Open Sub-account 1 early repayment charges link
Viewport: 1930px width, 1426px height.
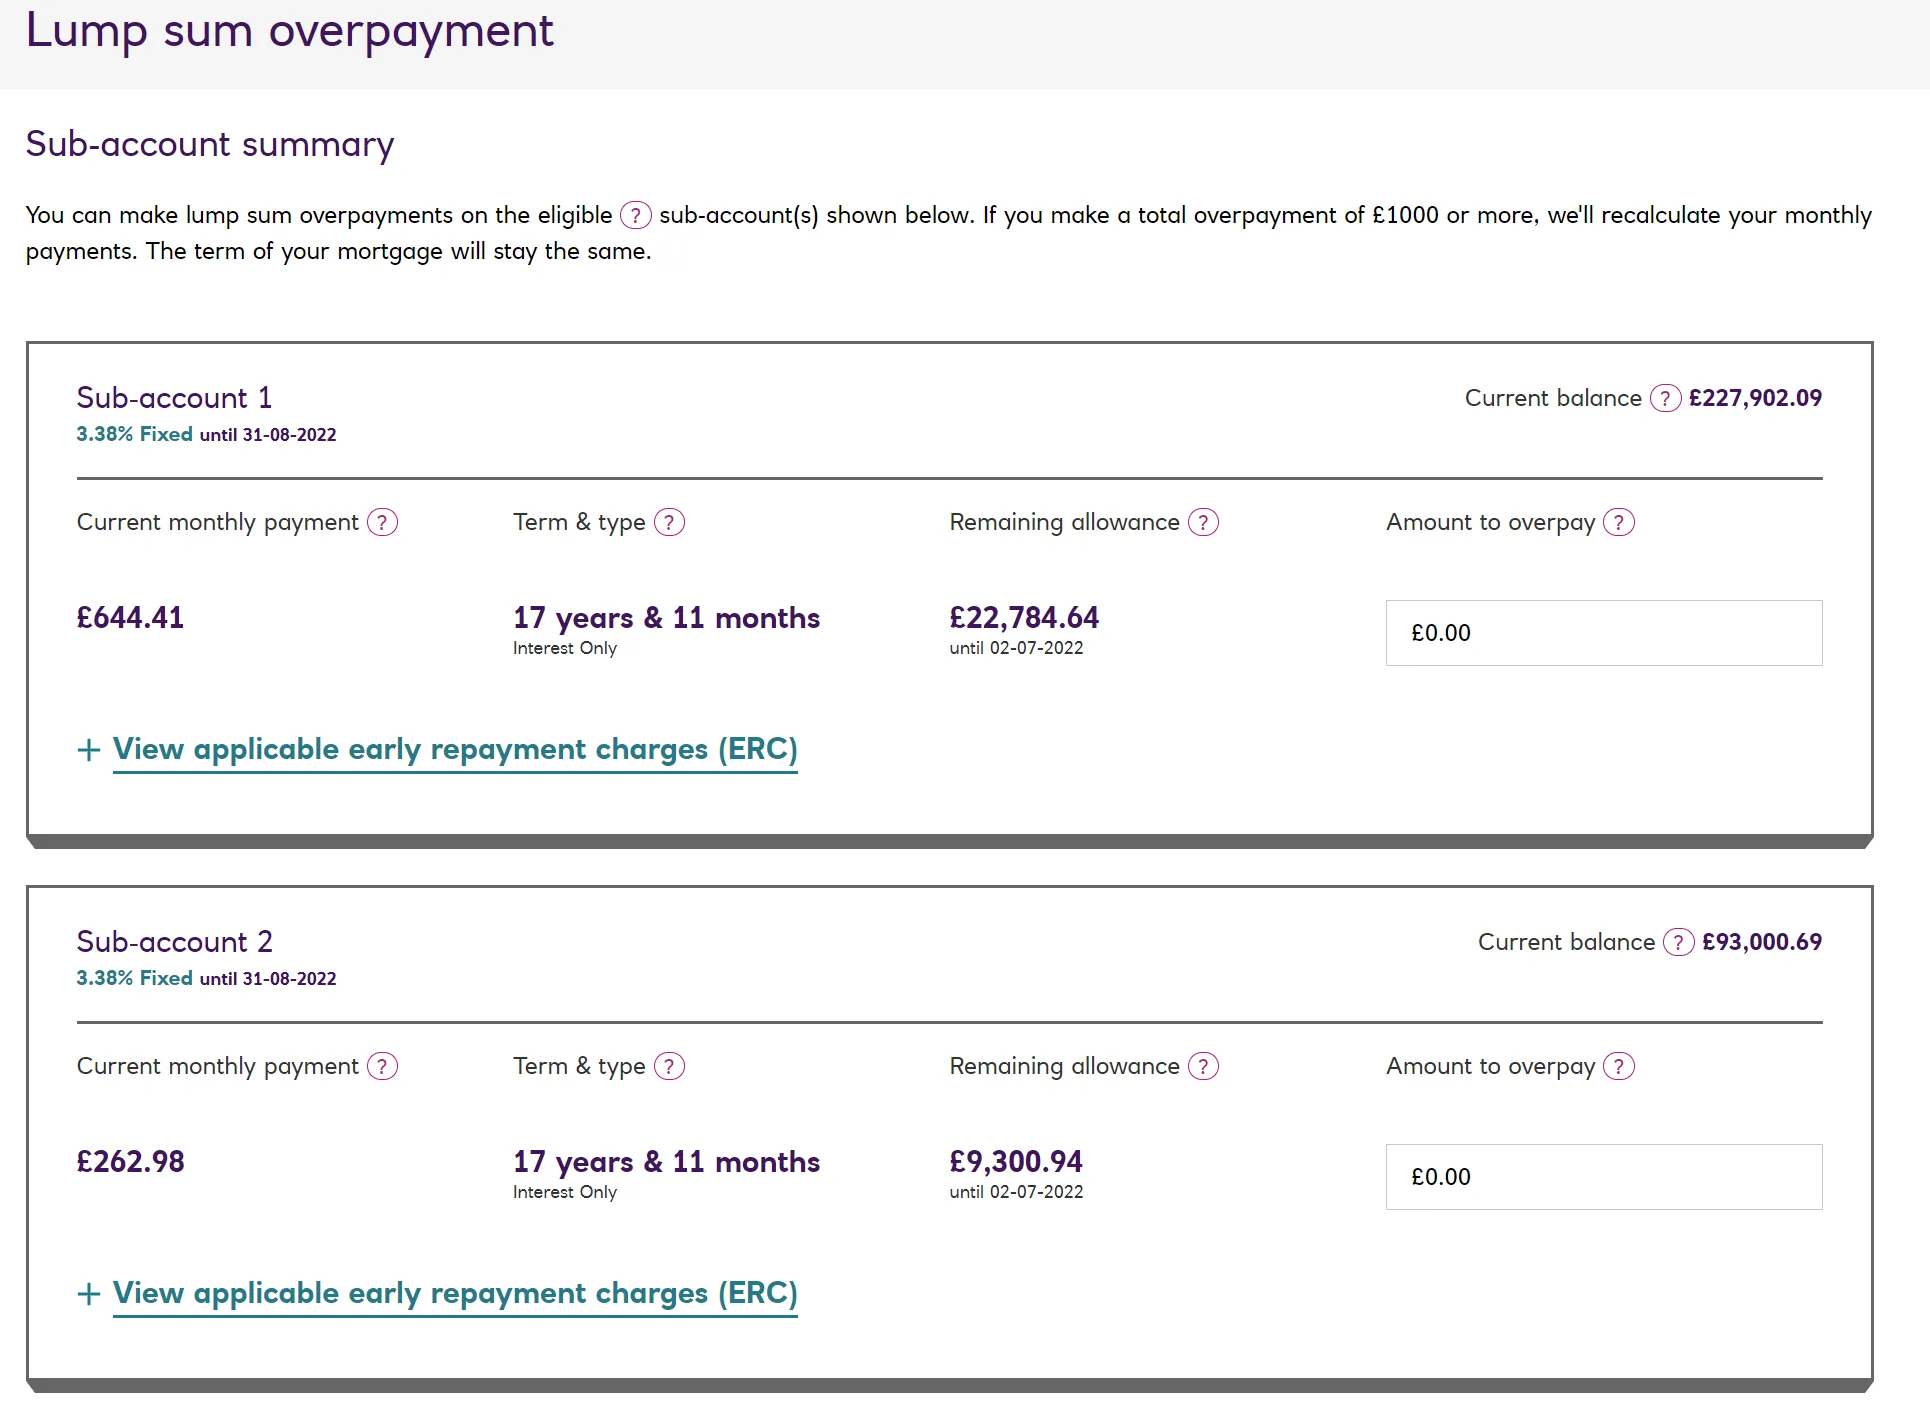455,749
